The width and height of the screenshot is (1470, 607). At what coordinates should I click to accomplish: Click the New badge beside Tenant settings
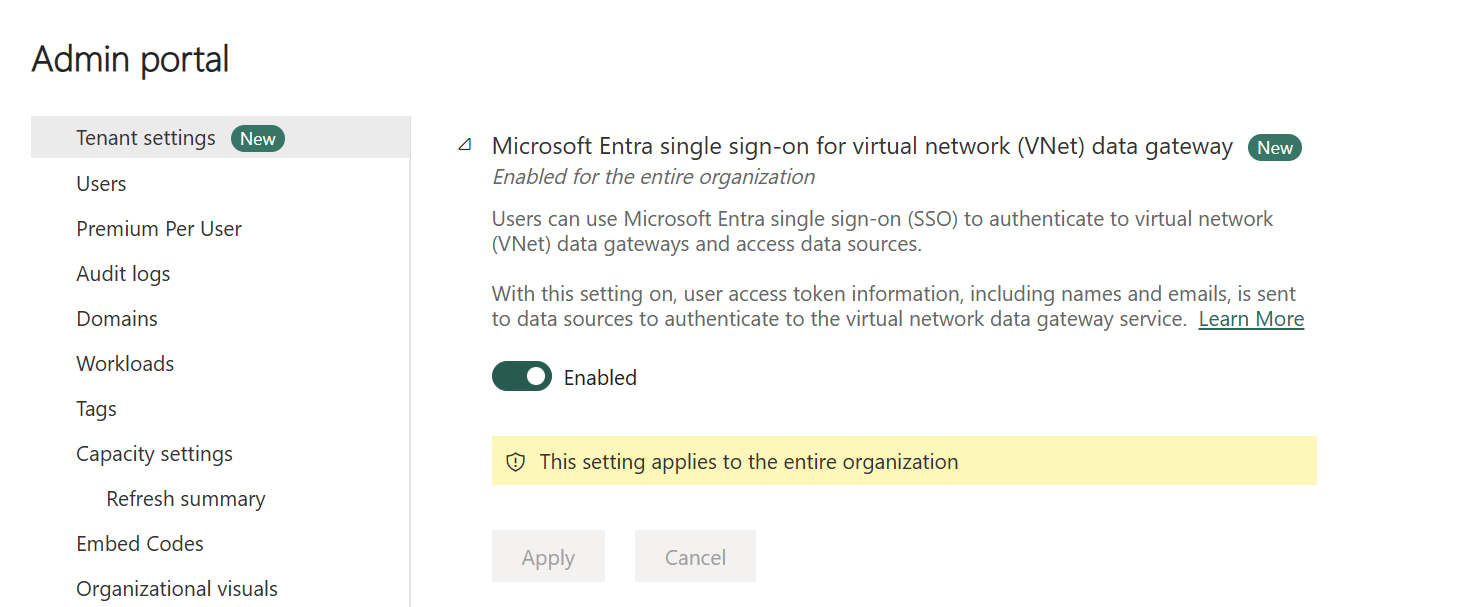click(258, 139)
